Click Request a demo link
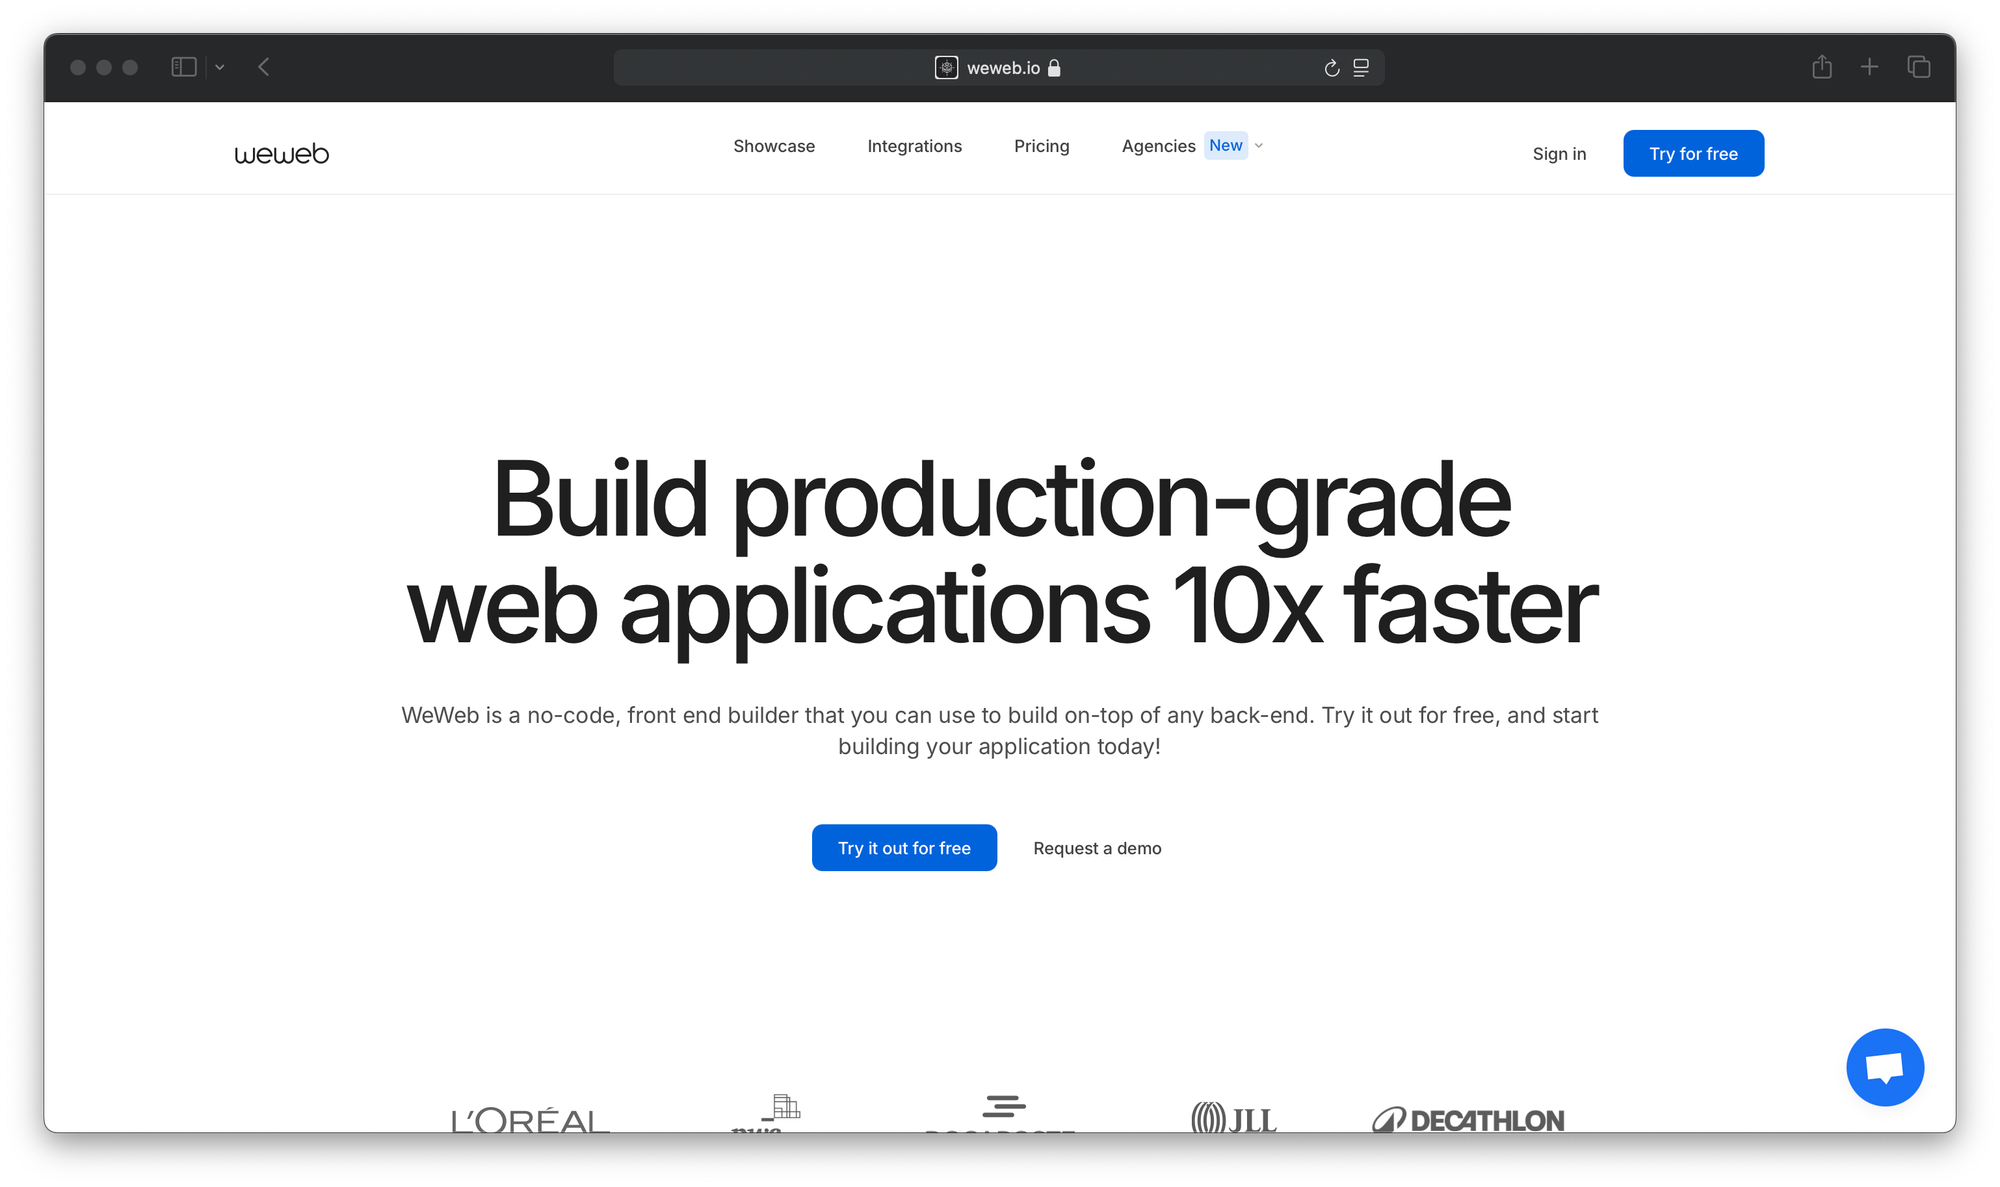 tap(1097, 848)
